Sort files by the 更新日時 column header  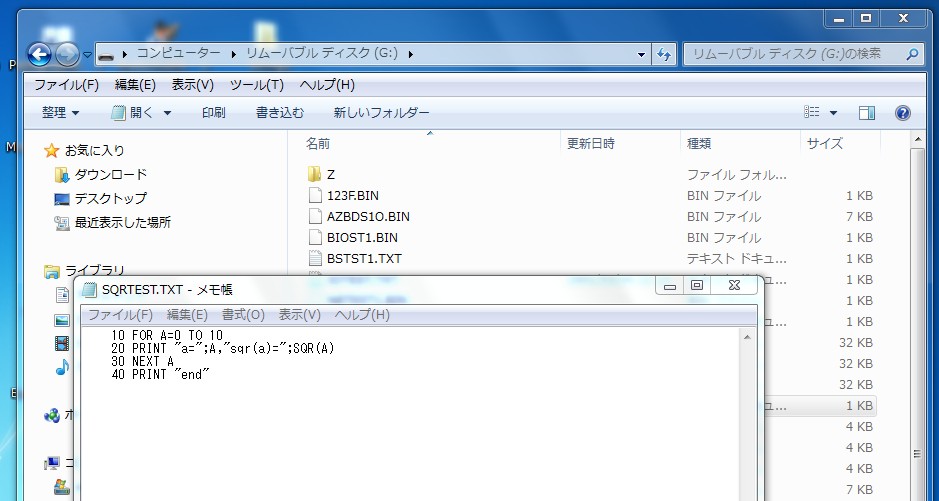(591, 143)
